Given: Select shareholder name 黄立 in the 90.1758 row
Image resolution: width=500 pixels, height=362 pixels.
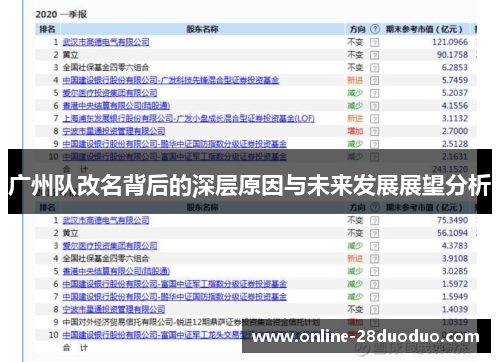Looking at the screenshot, I should [x=70, y=55].
